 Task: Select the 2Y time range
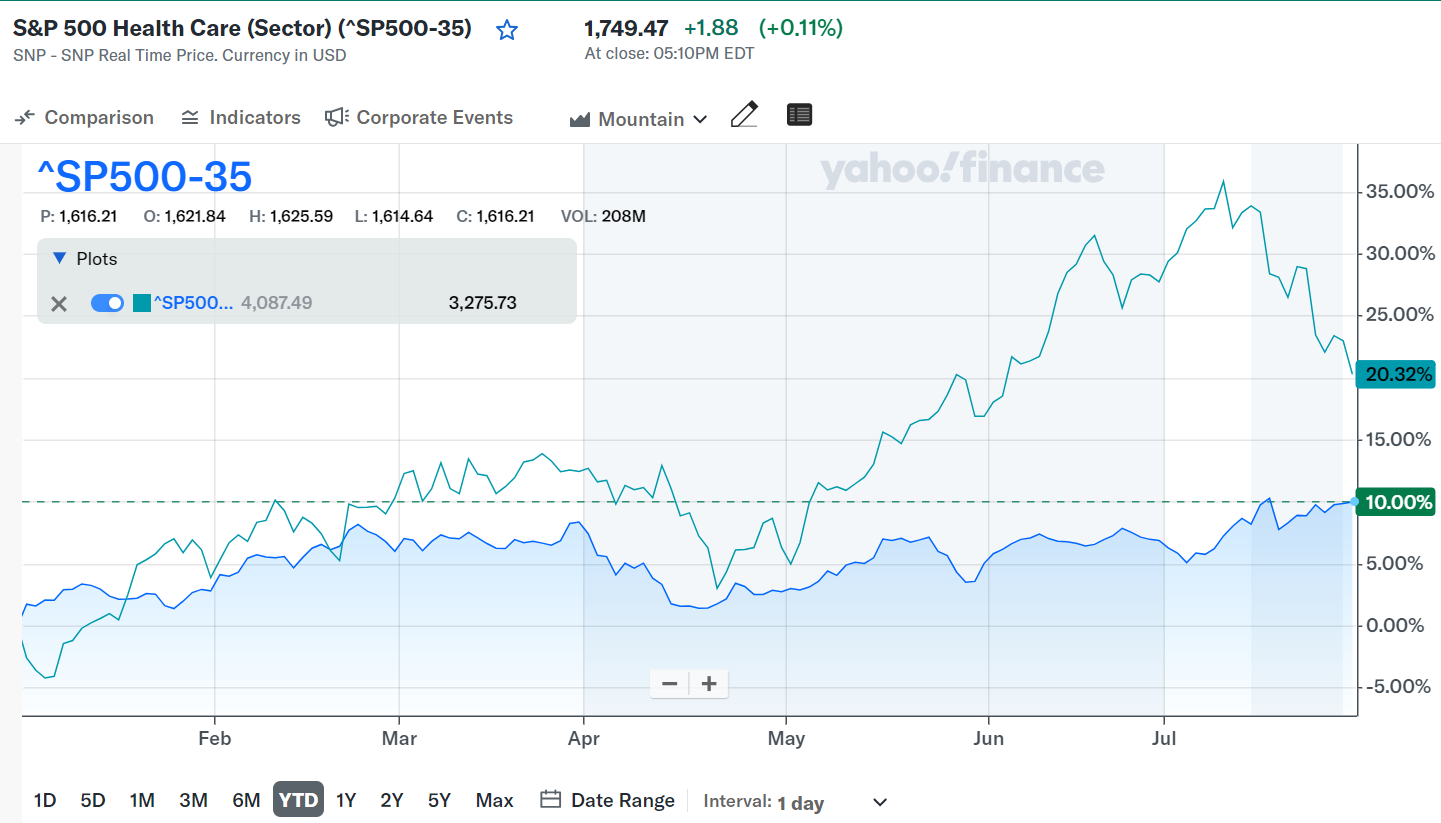click(x=392, y=800)
